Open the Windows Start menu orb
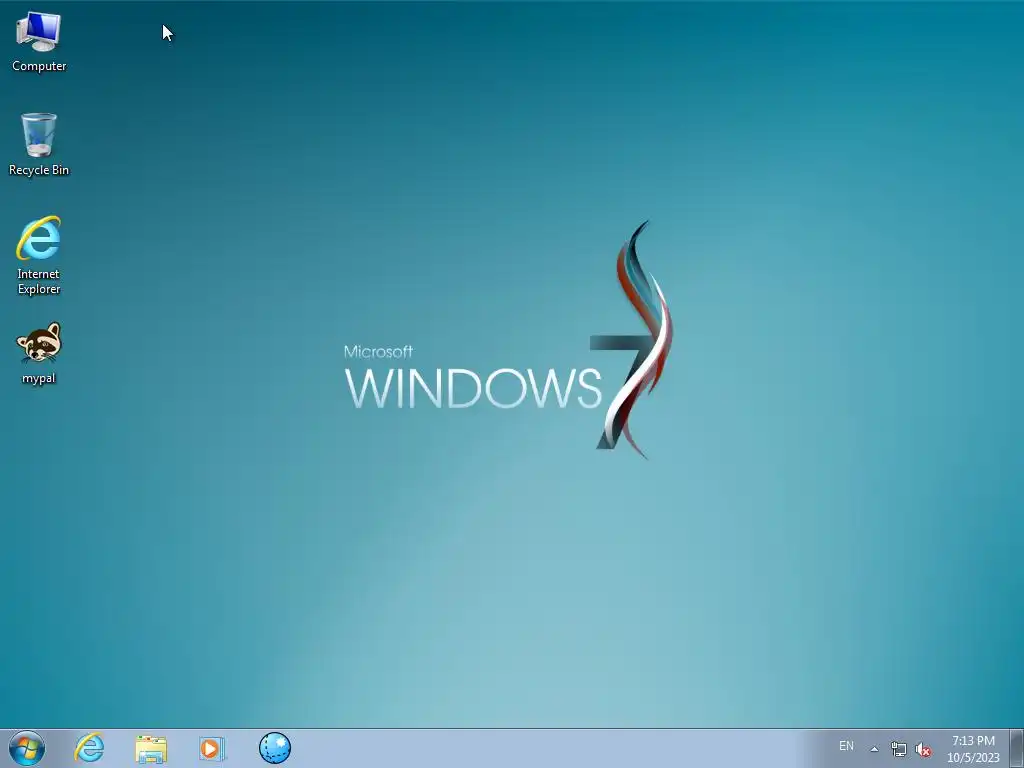Viewport: 1024px width, 768px height. click(x=27, y=748)
